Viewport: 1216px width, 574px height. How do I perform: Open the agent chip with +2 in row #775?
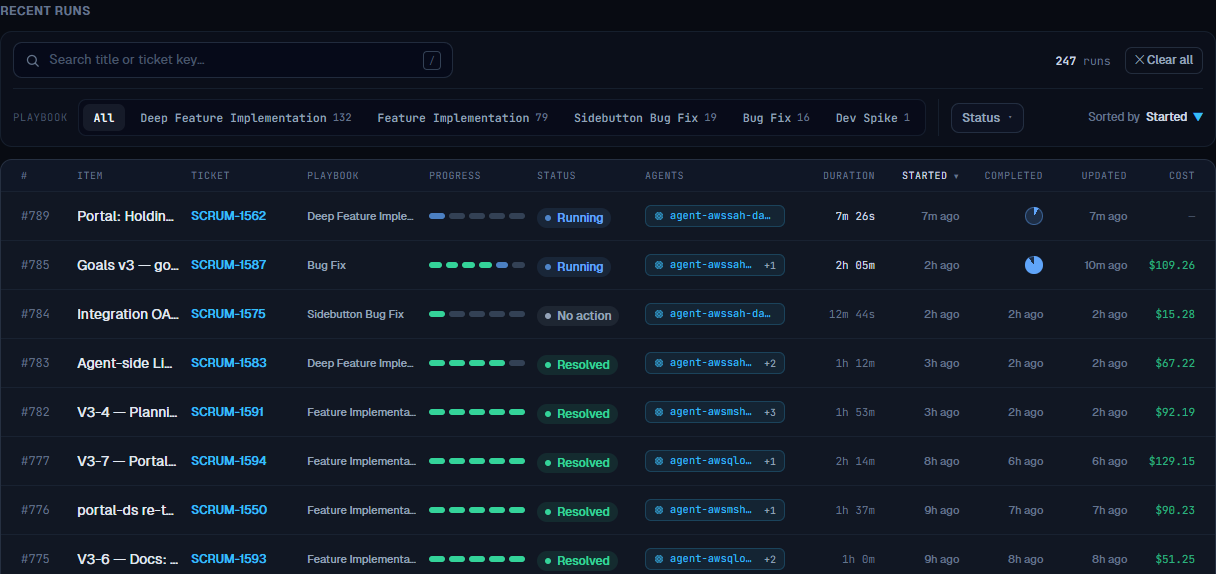click(x=714, y=559)
